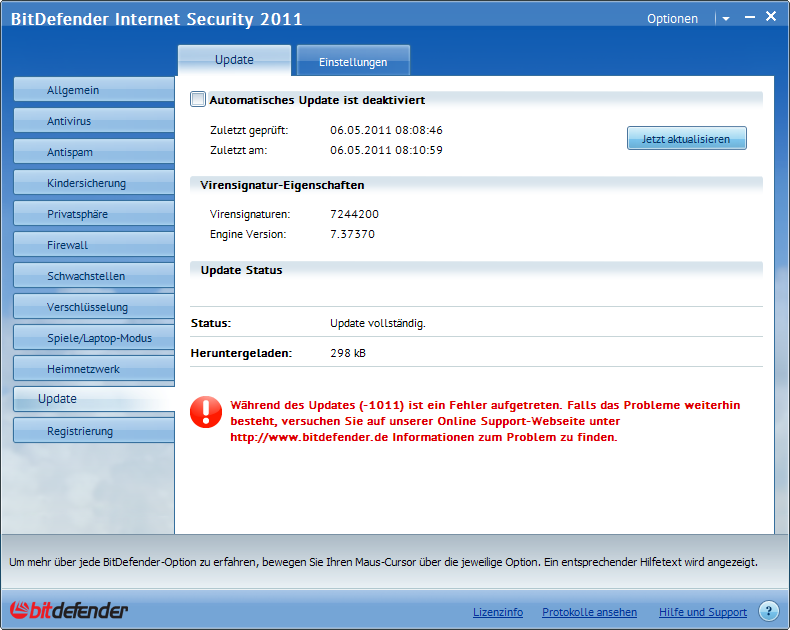This screenshot has height=630, width=790.
Task: Click Protokolle ansehen link
Action: (x=589, y=612)
